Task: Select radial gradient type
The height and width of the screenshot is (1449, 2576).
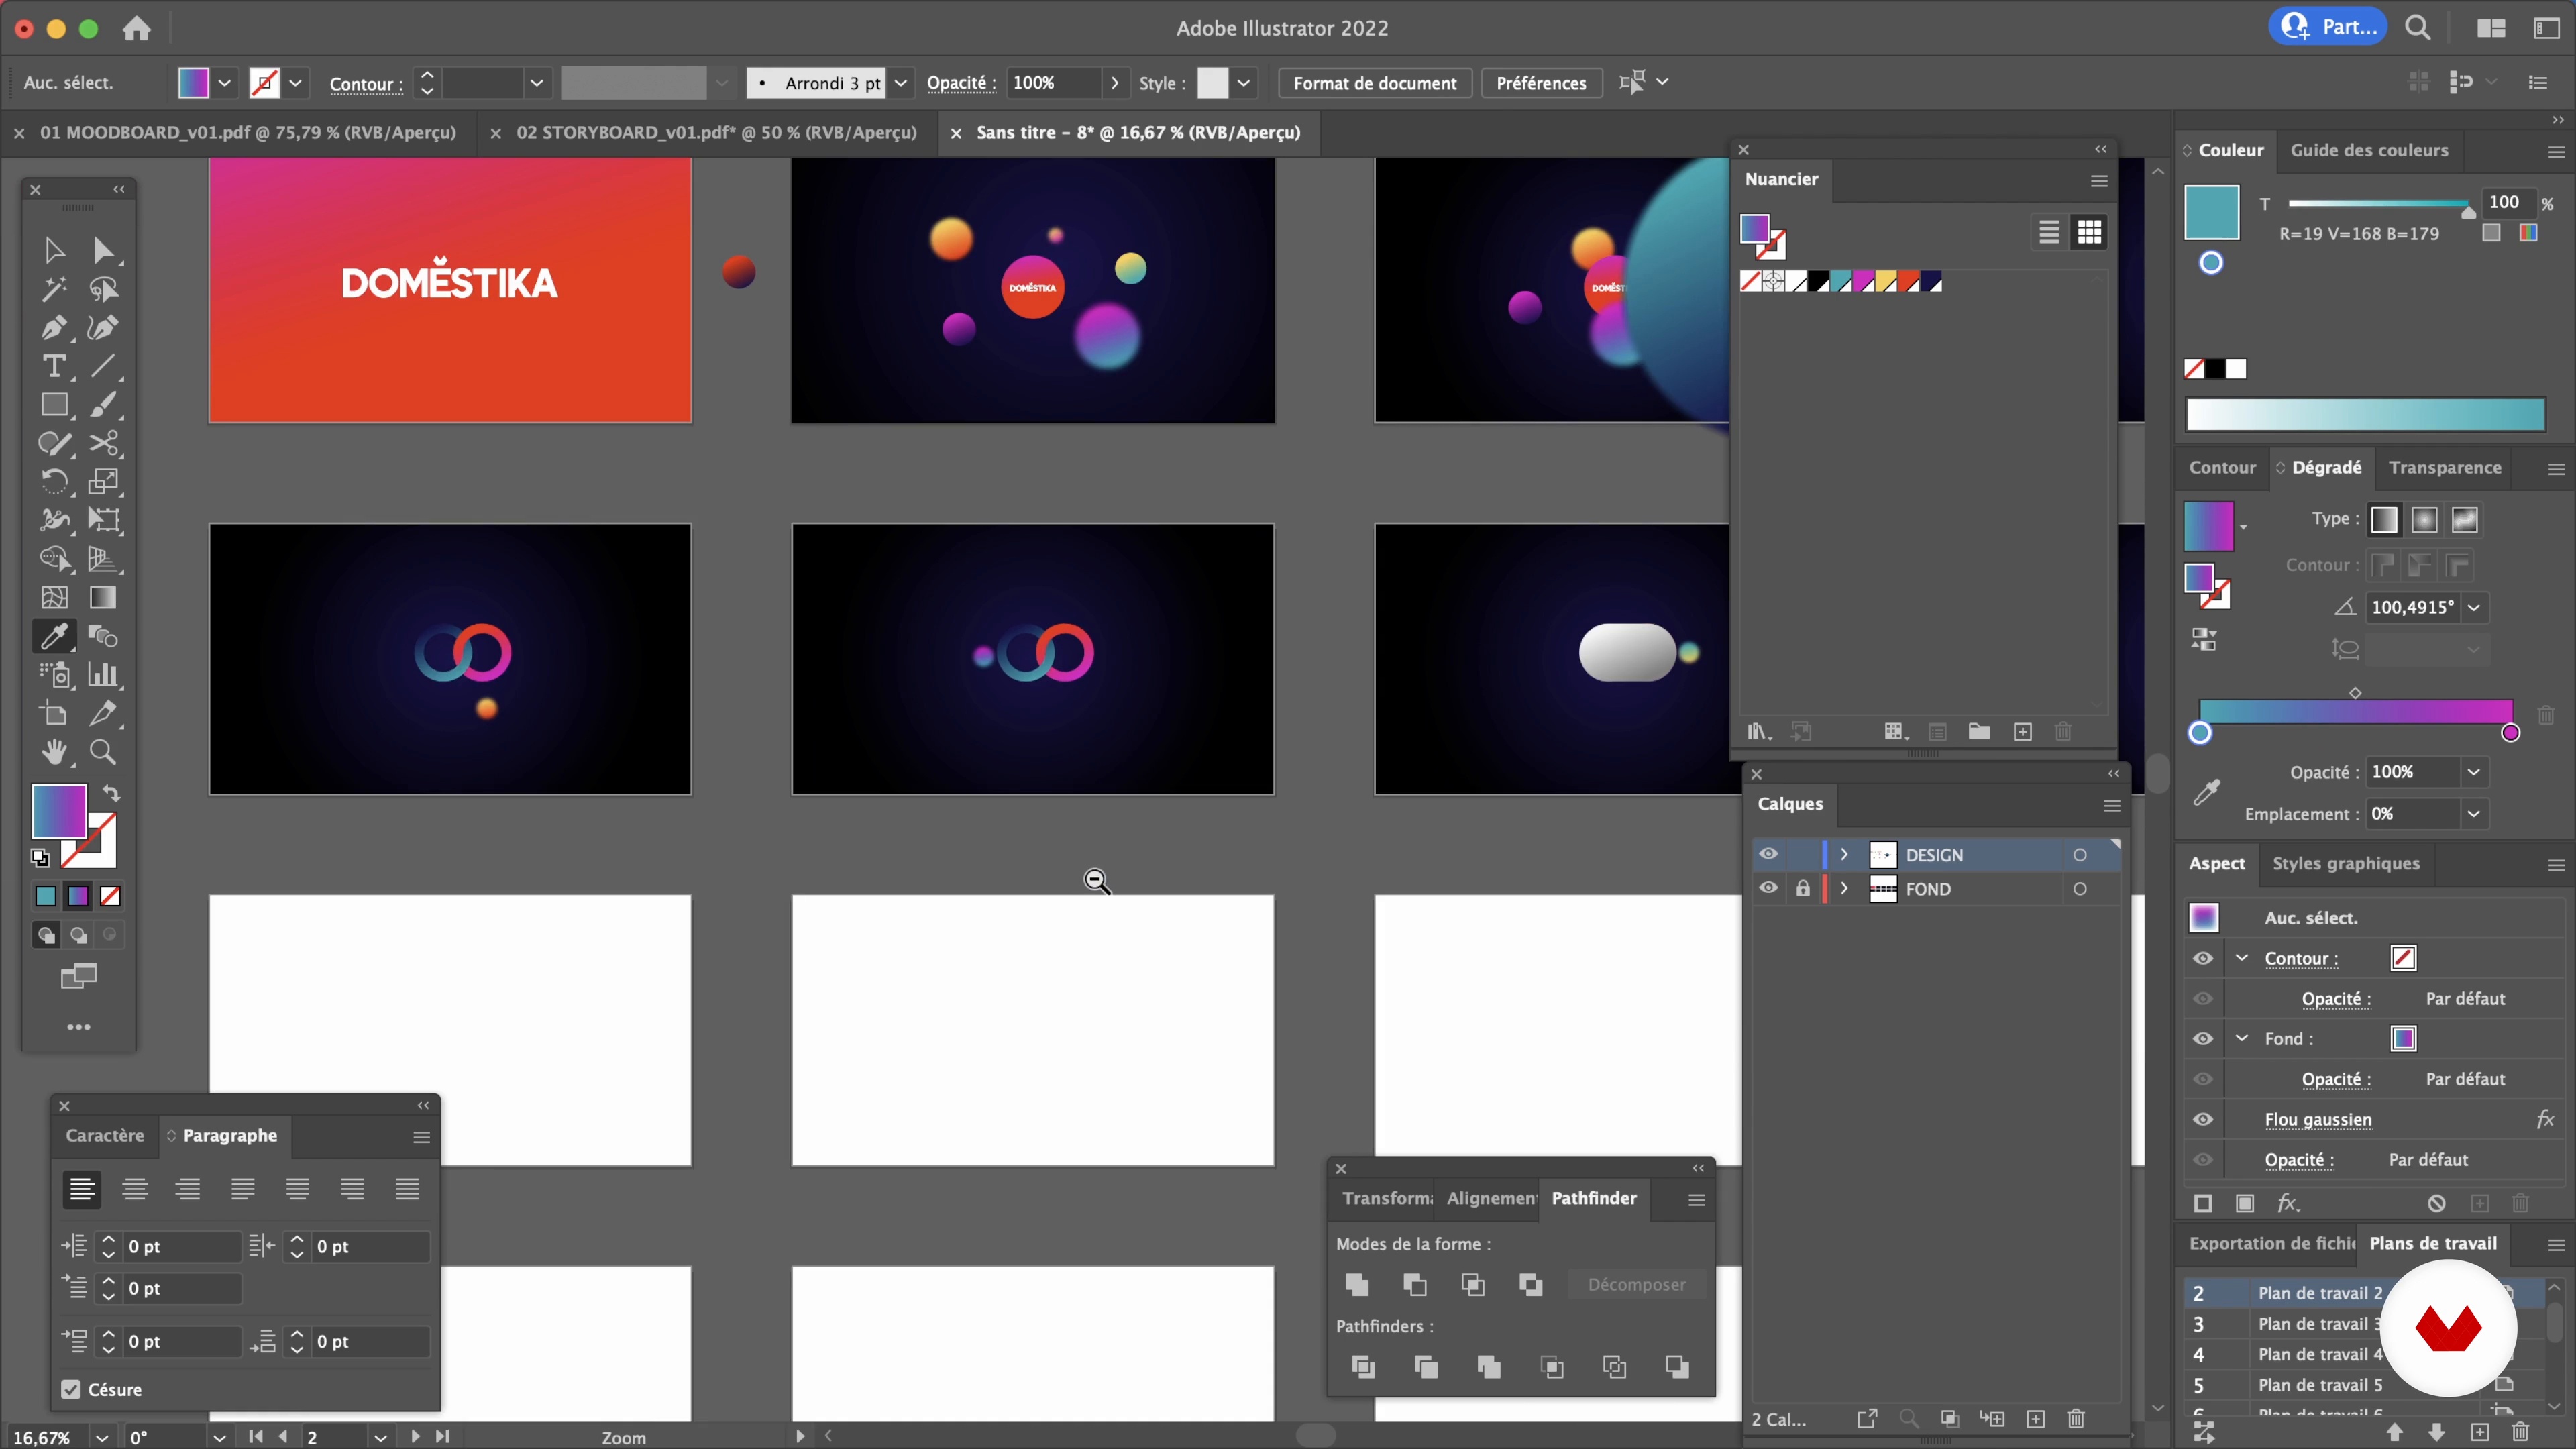Action: point(2424,520)
